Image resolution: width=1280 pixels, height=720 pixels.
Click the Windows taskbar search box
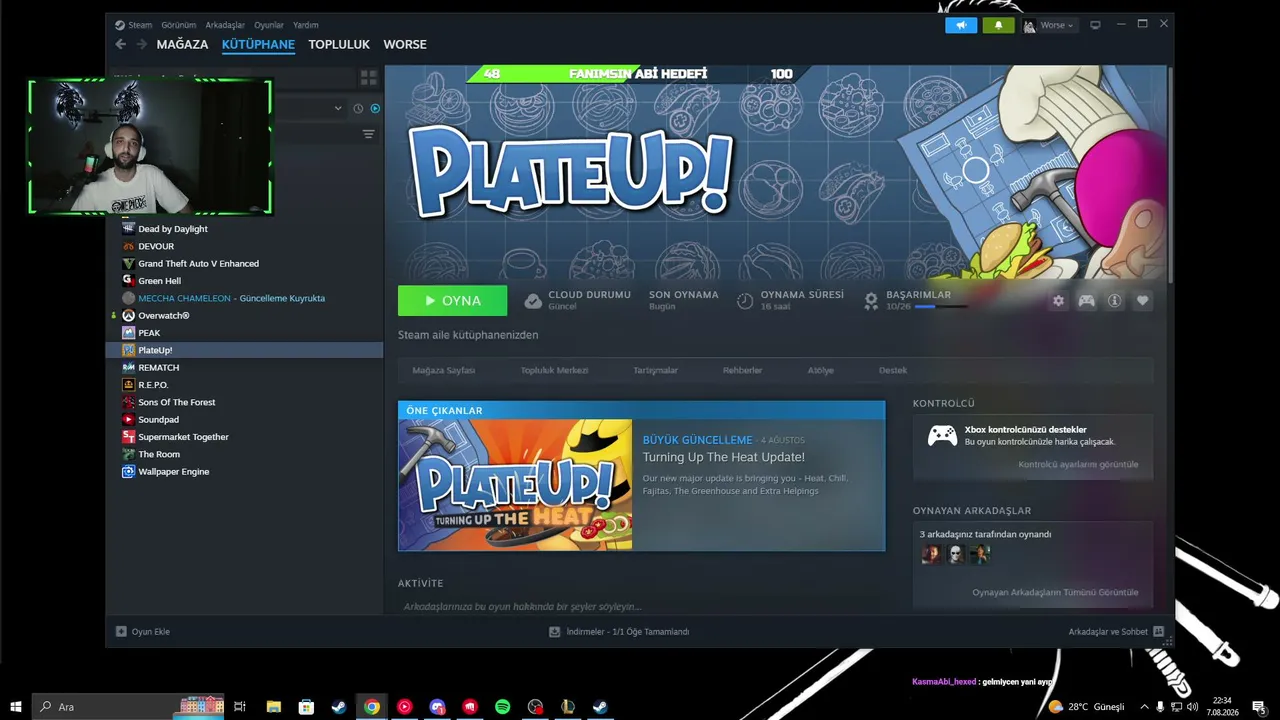coord(128,706)
